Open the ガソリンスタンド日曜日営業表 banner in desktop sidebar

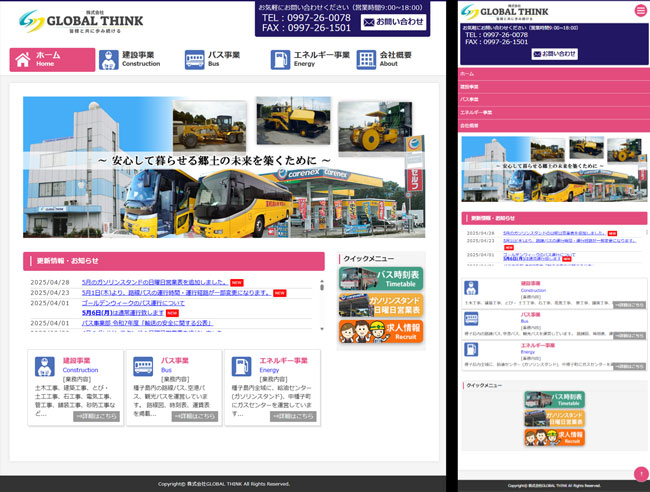click(380, 305)
